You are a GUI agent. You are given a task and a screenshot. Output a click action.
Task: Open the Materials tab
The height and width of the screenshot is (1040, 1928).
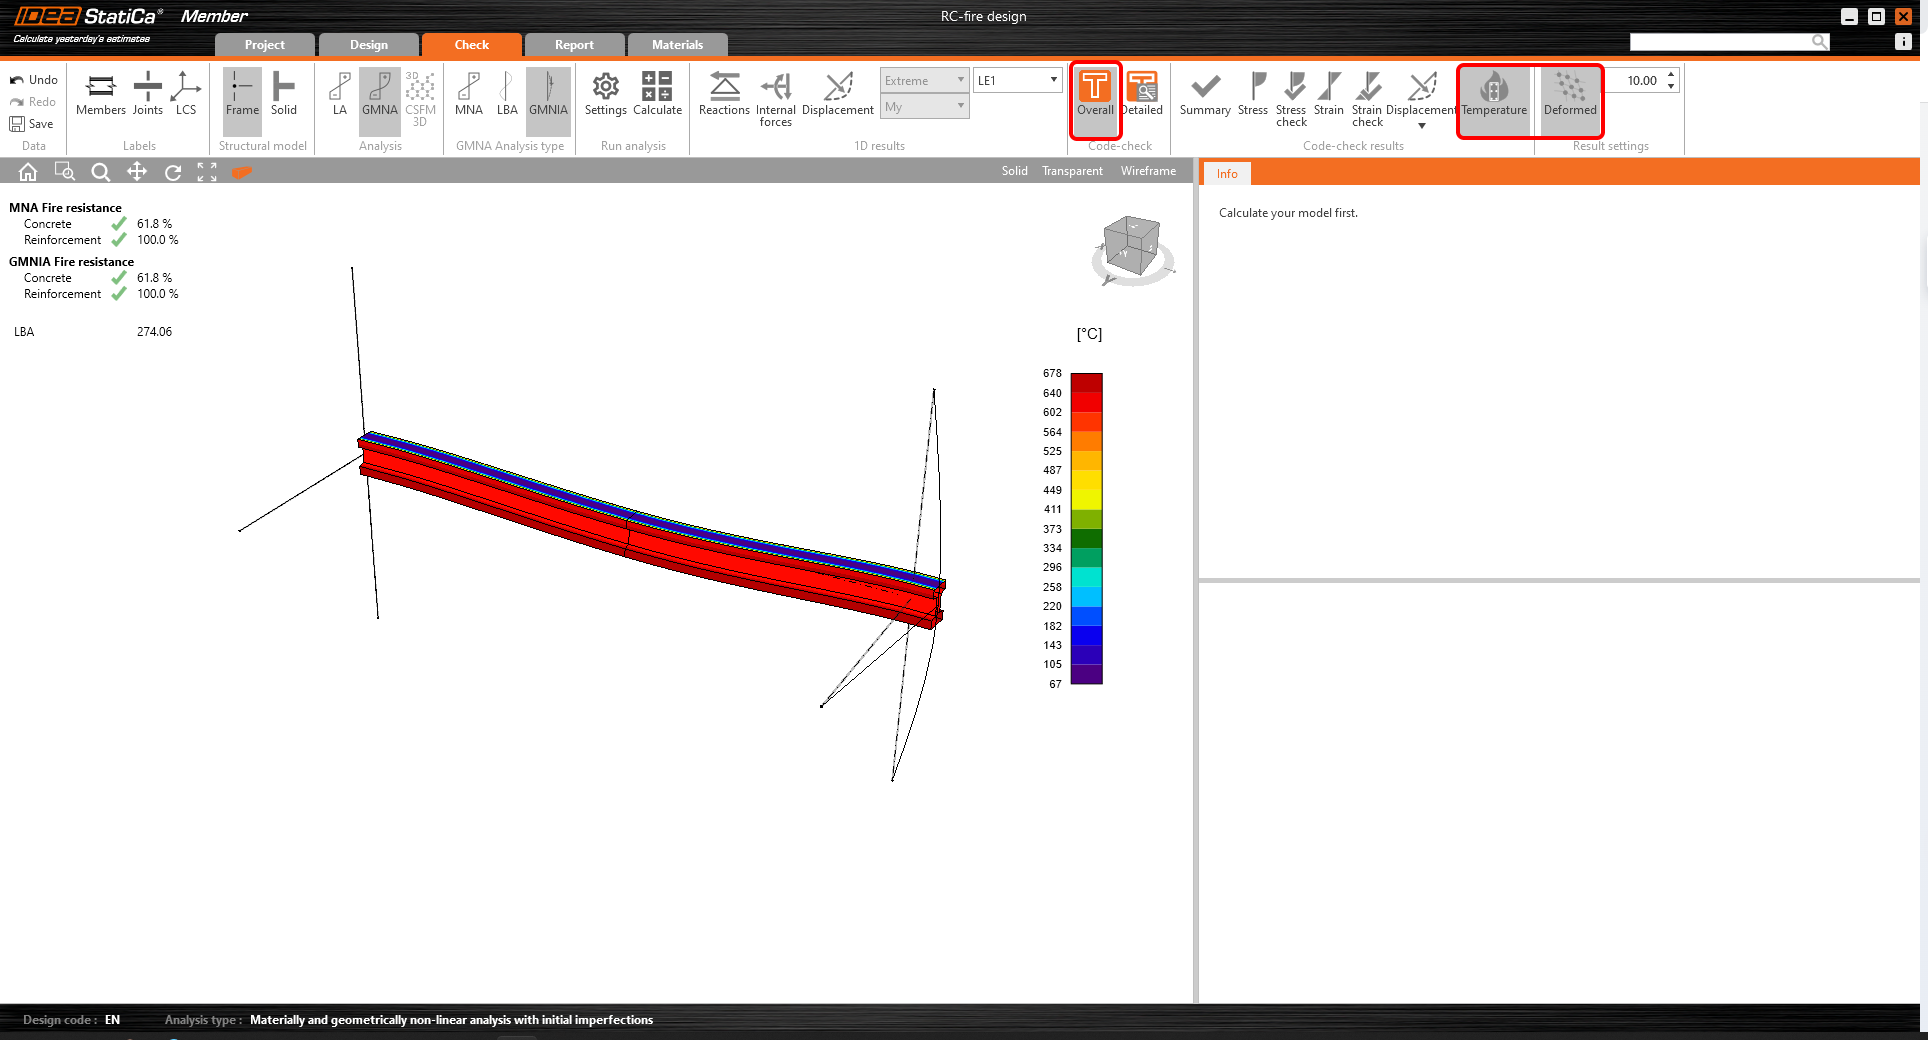677,45
